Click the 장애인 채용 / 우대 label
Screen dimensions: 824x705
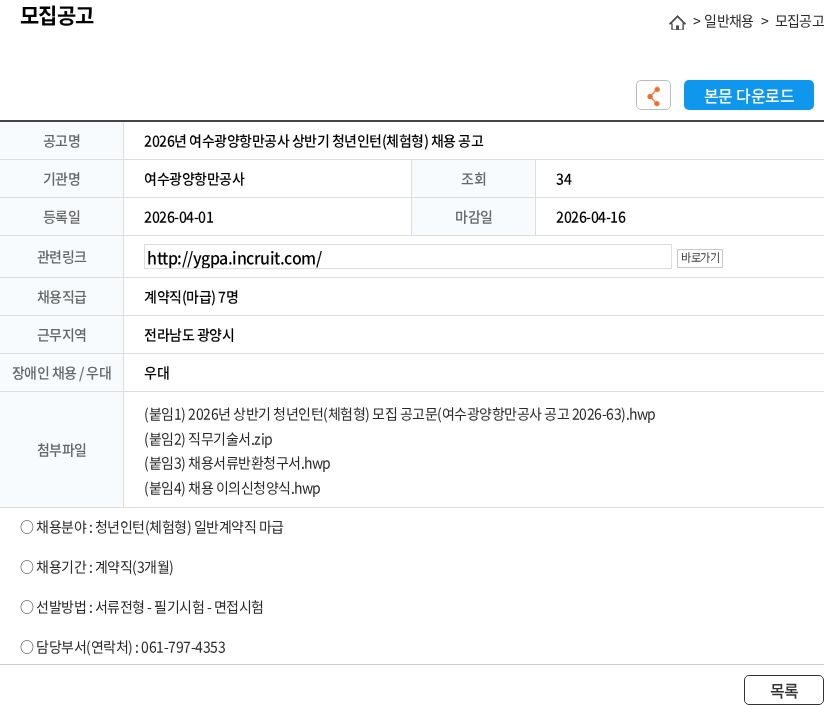tap(61, 373)
